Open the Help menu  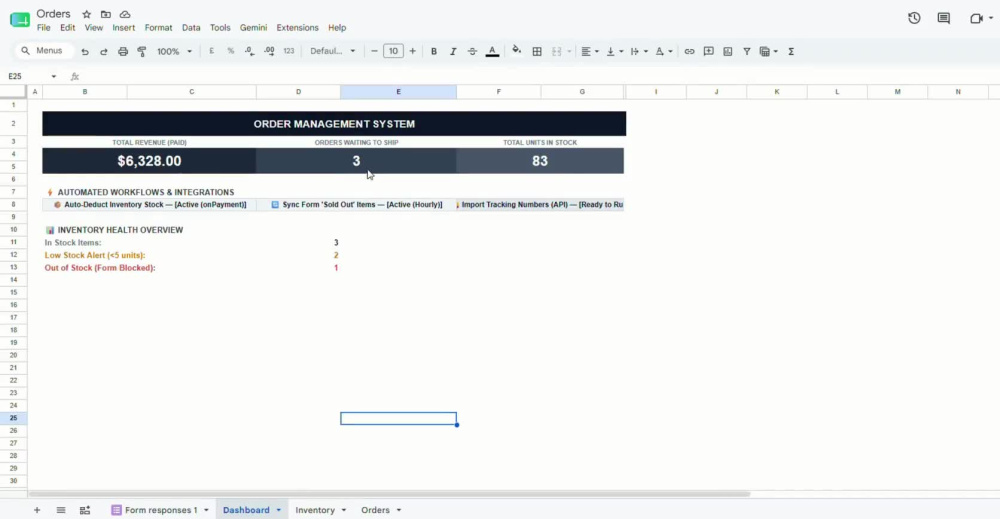click(337, 27)
